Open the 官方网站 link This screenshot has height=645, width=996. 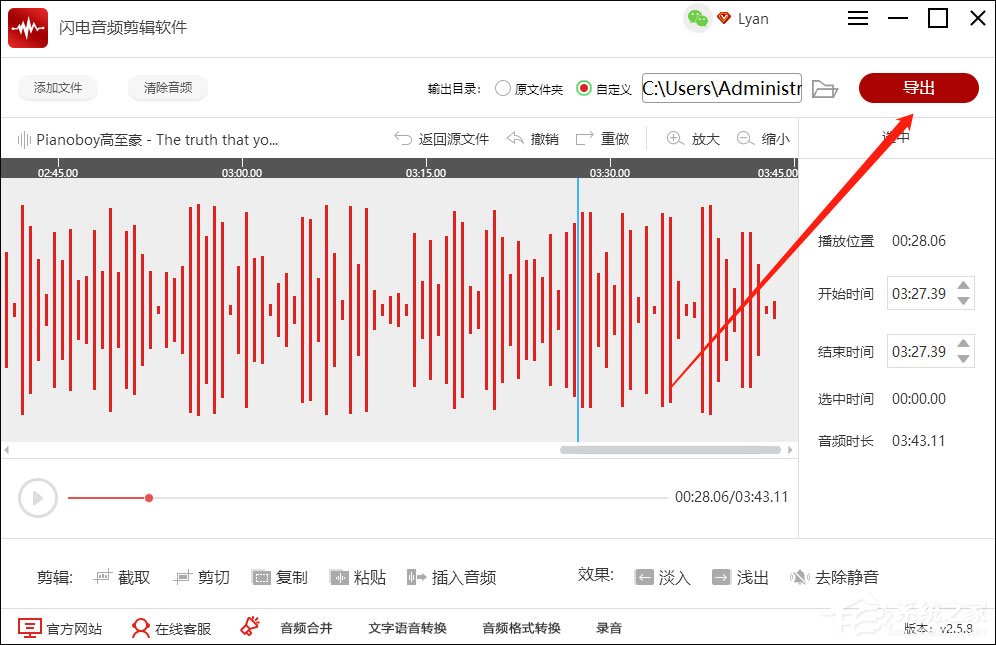[x=62, y=628]
